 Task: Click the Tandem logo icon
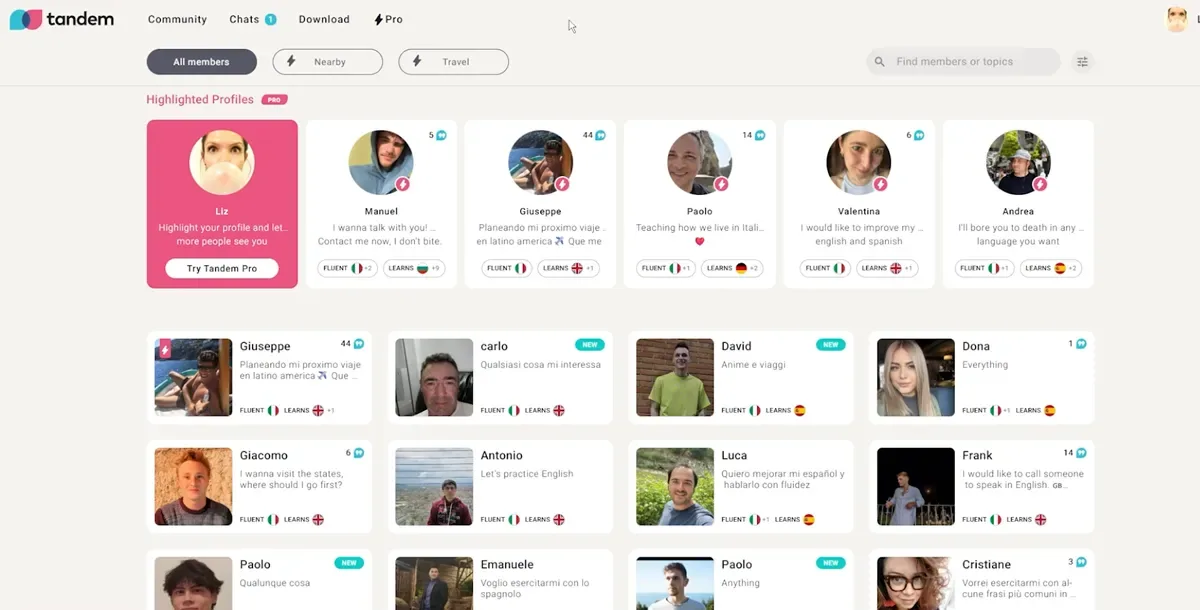point(26,19)
